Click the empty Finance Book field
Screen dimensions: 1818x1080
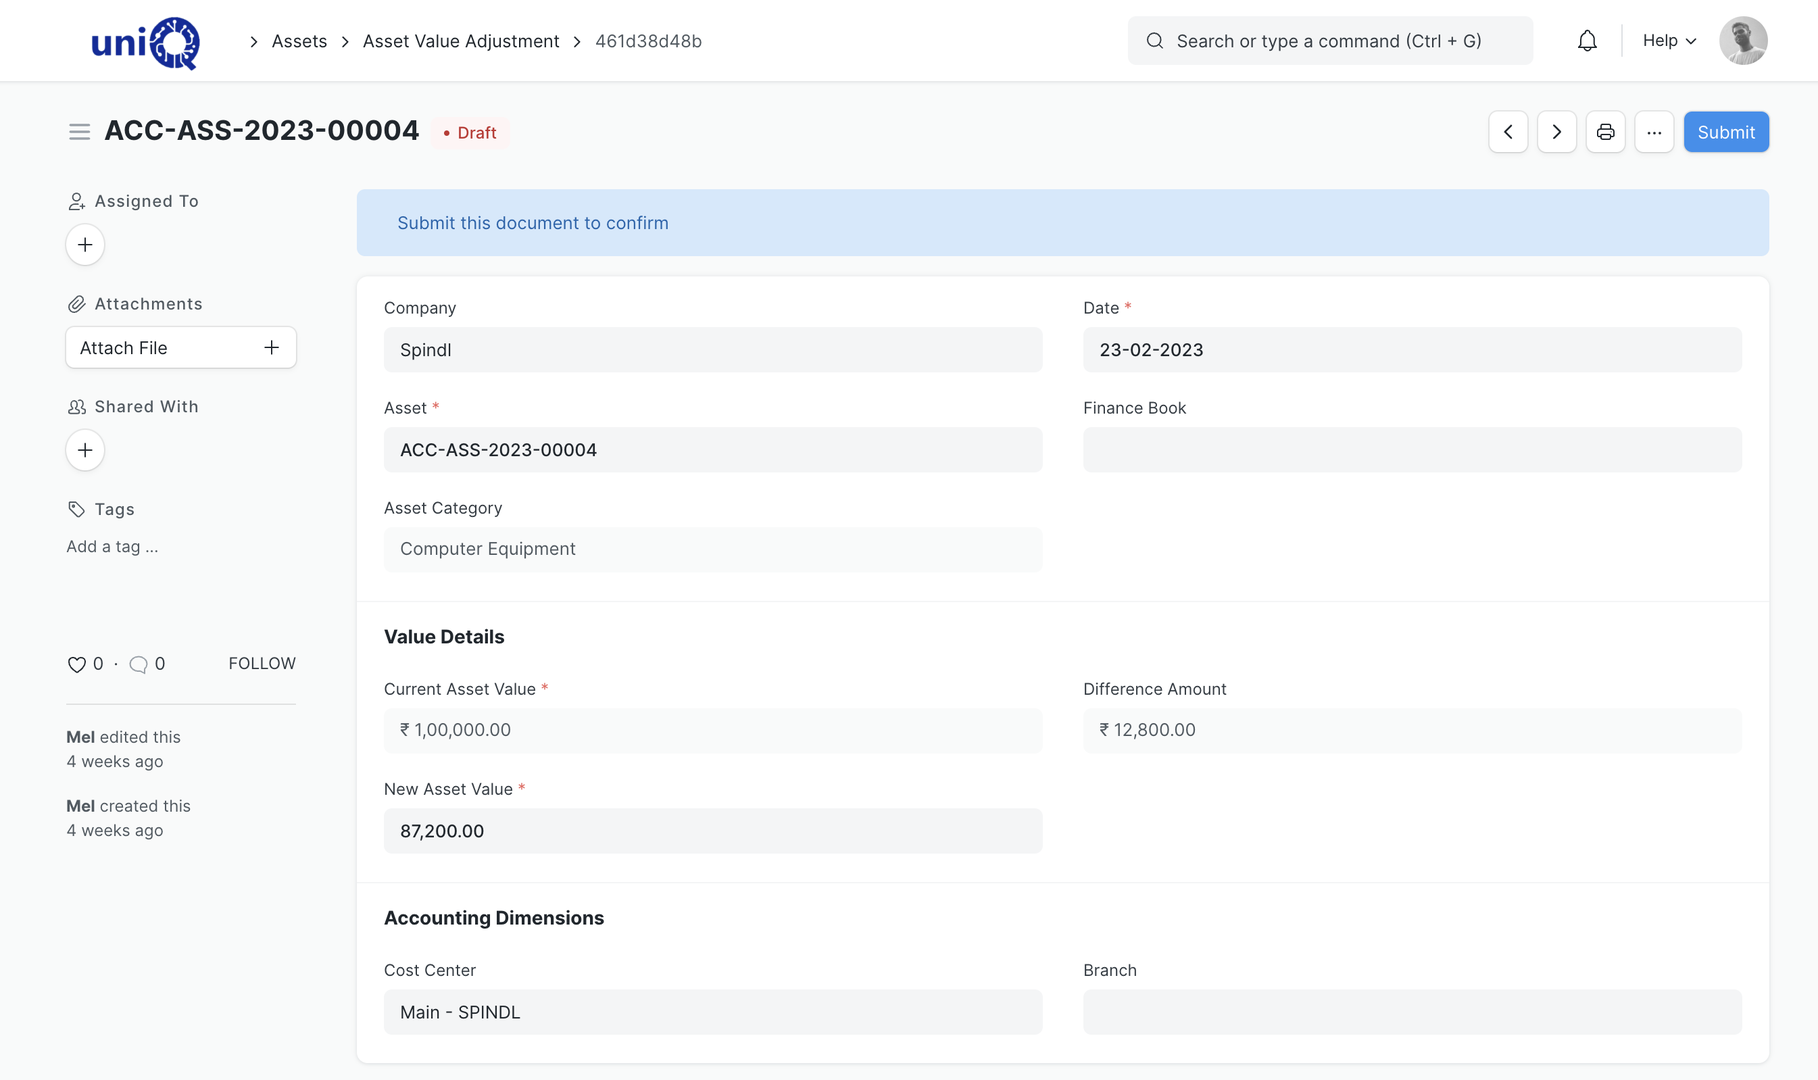1412,450
